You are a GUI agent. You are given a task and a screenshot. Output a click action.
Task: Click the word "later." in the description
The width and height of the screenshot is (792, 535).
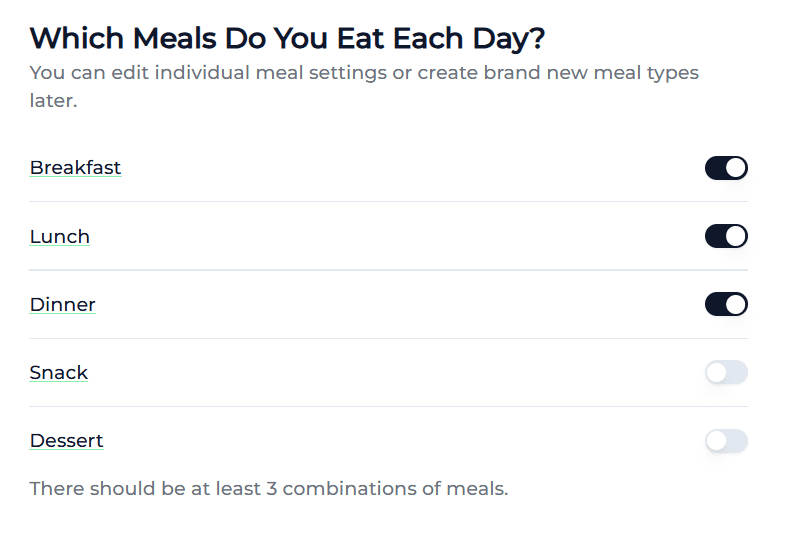tap(53, 101)
